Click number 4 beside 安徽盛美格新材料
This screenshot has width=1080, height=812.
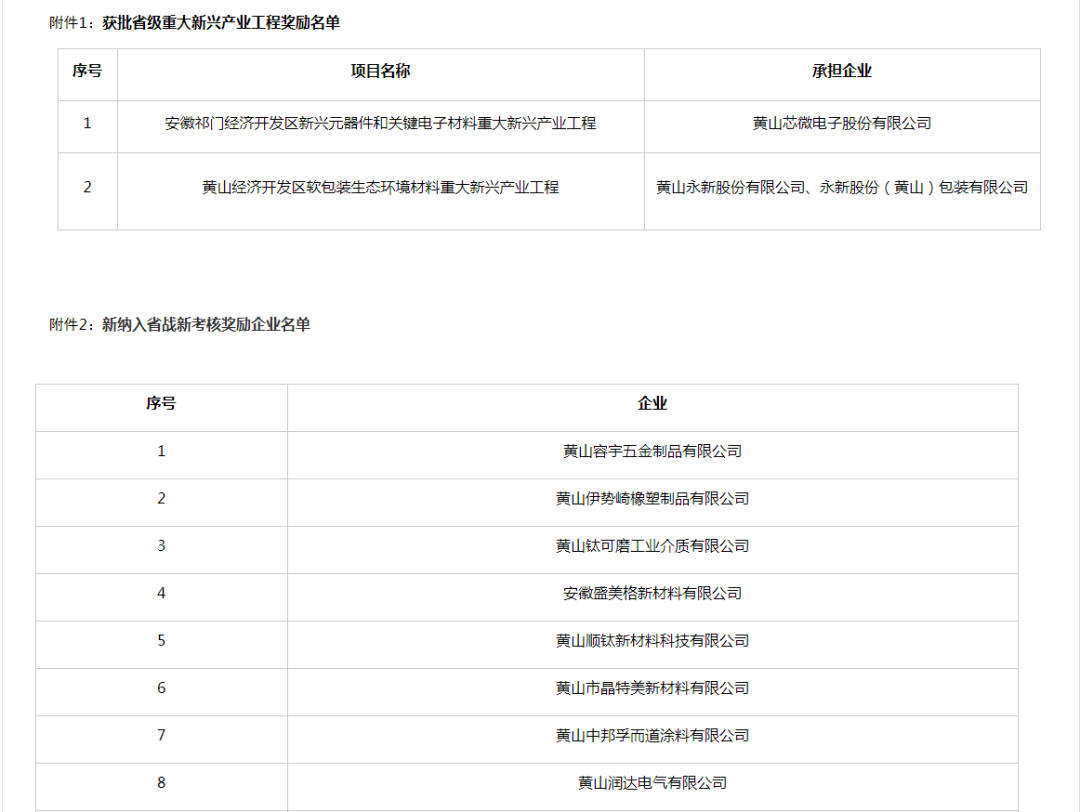pos(161,594)
